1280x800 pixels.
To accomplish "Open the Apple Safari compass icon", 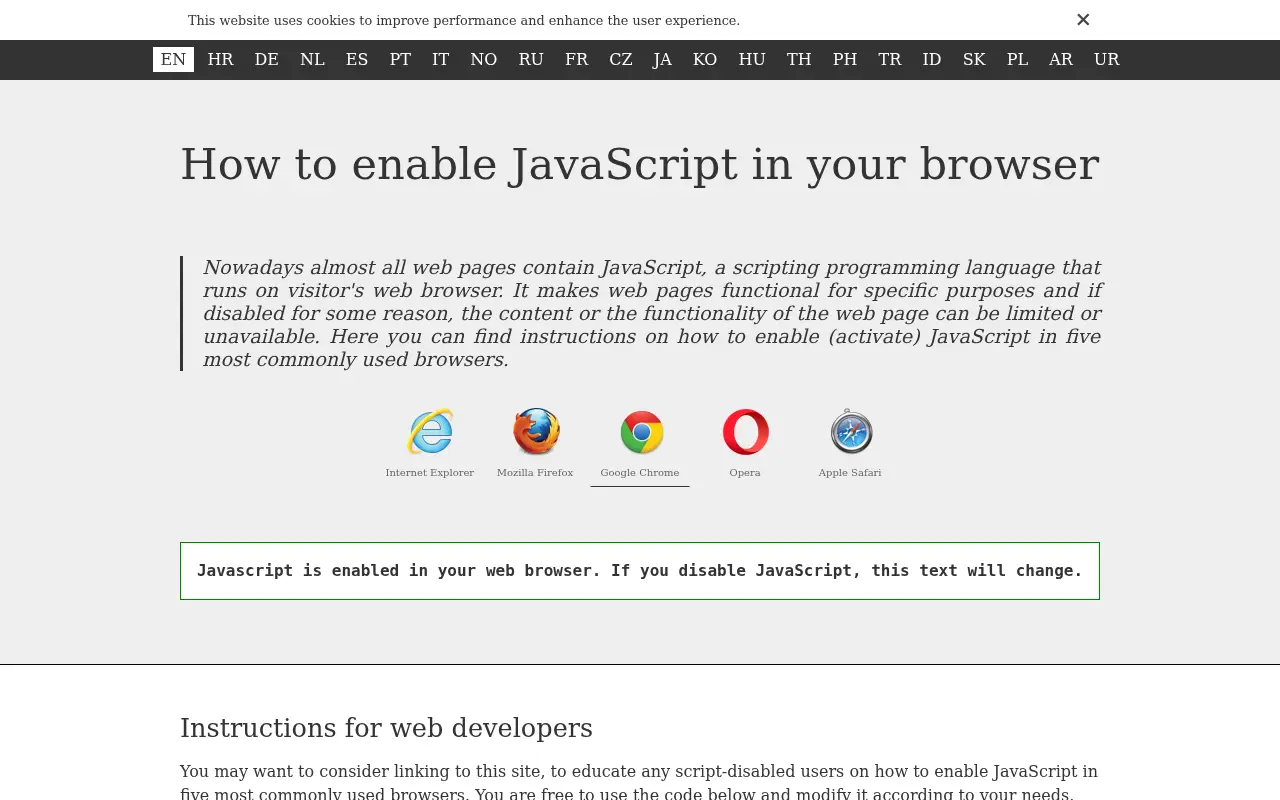I will point(851,432).
